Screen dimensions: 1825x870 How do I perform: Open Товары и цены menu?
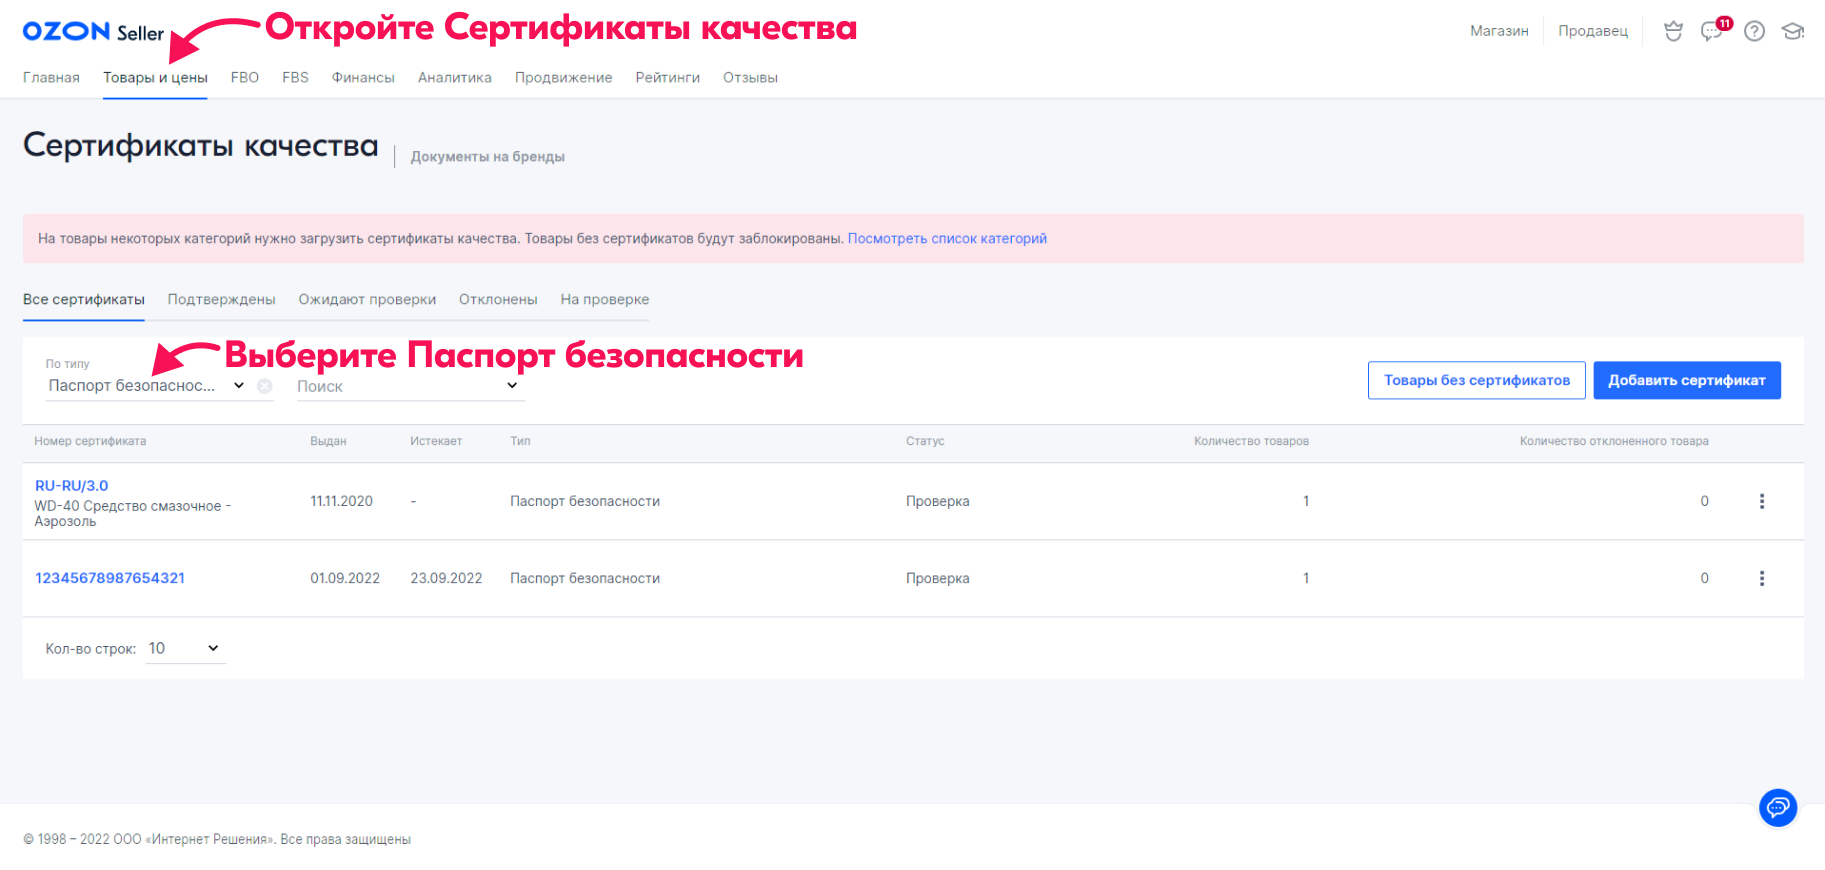click(155, 77)
